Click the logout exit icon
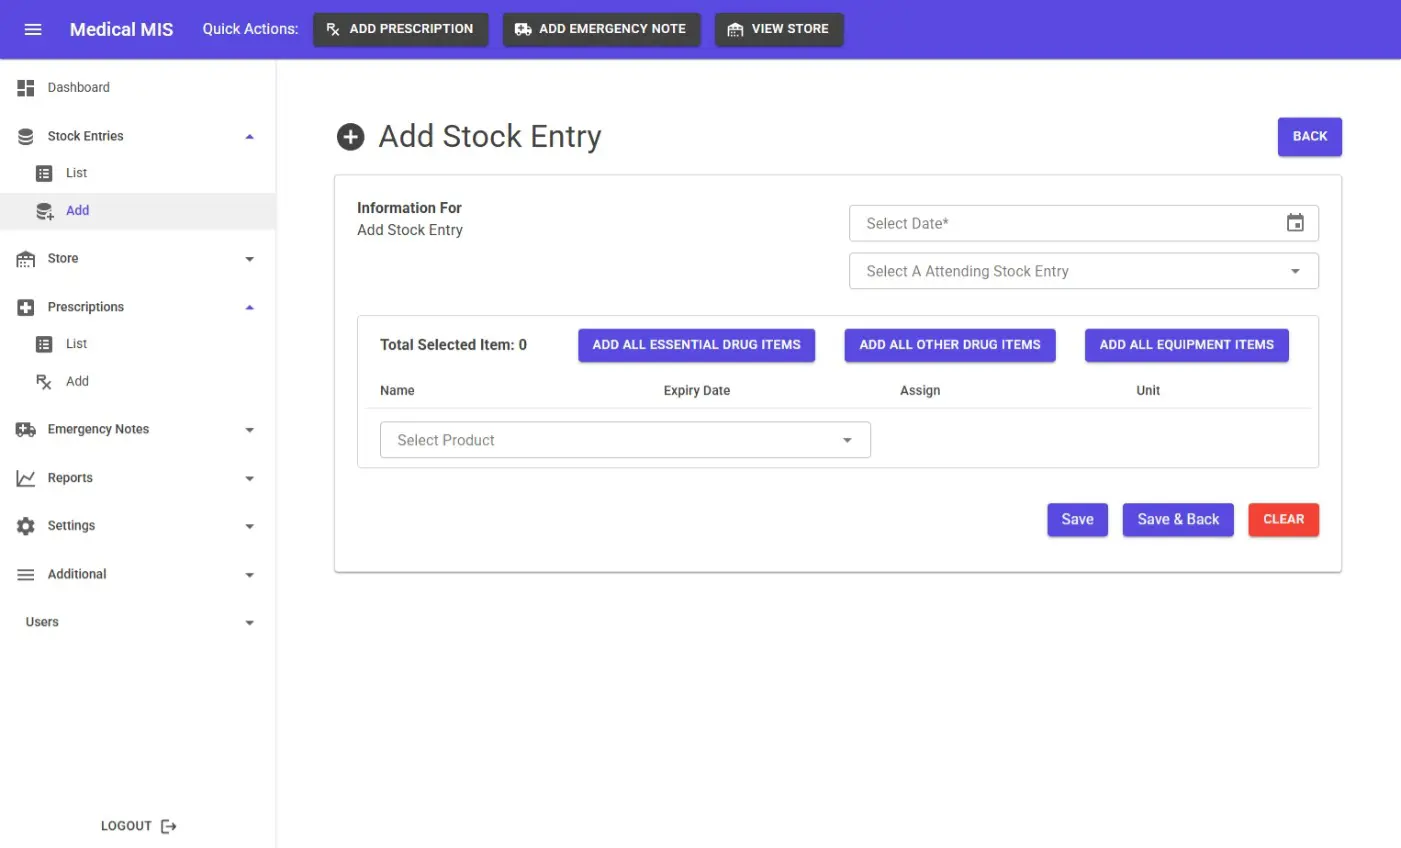1401x848 pixels. click(x=169, y=826)
